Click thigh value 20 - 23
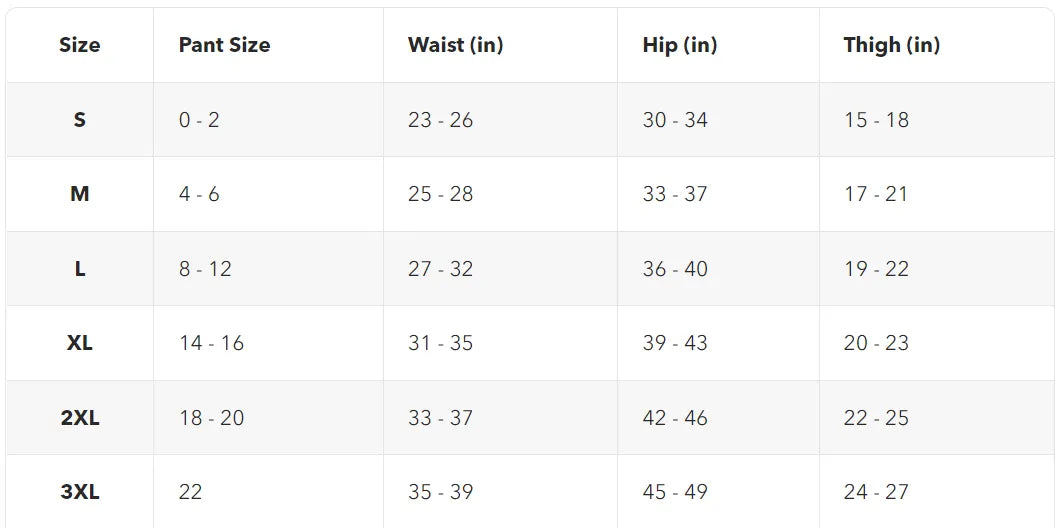The height and width of the screenshot is (528, 1060). tap(876, 343)
